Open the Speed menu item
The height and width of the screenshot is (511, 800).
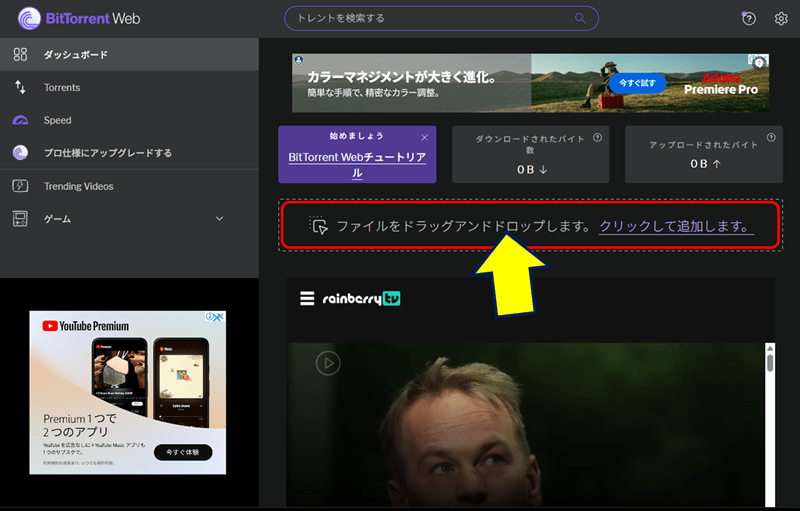(129, 120)
